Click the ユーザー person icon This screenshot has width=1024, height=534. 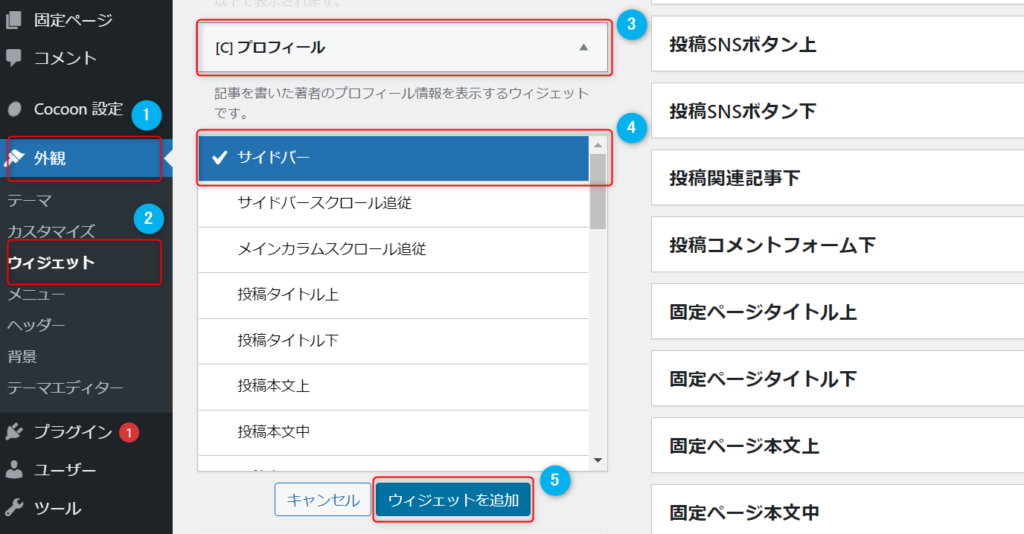[14, 469]
